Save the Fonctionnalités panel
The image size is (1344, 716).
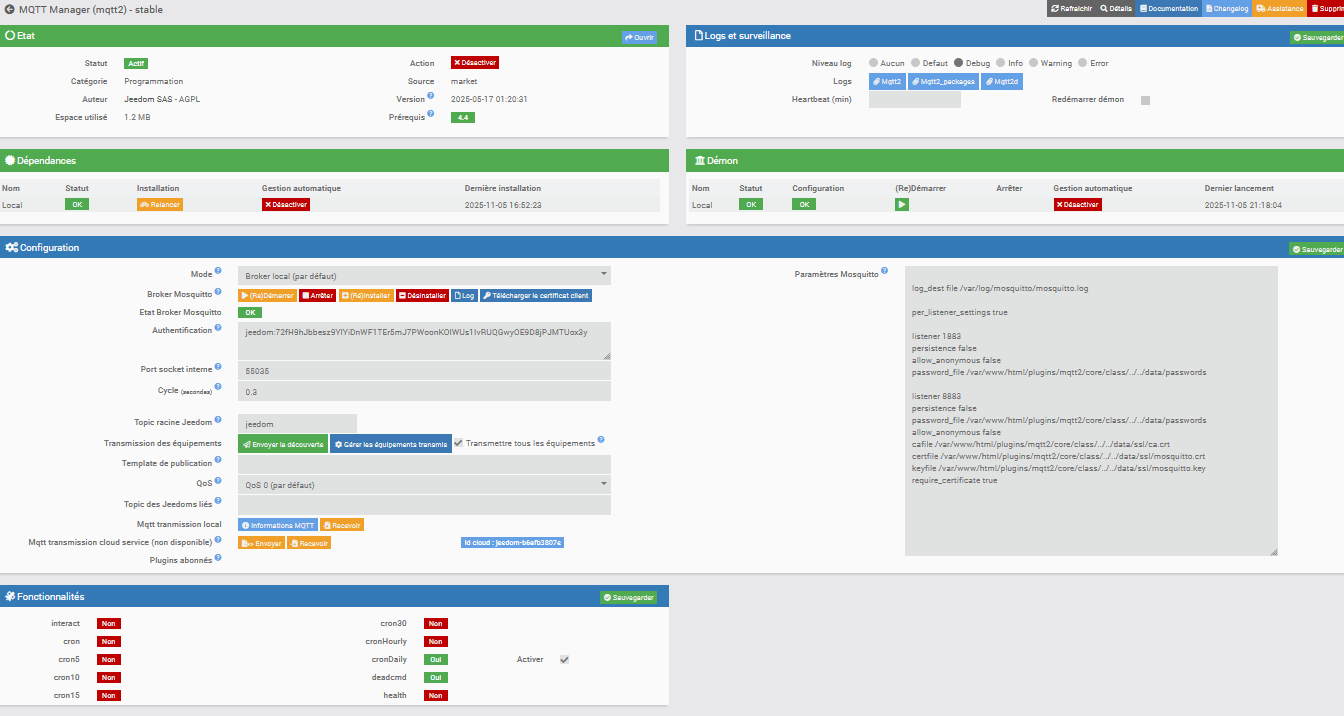[628, 597]
